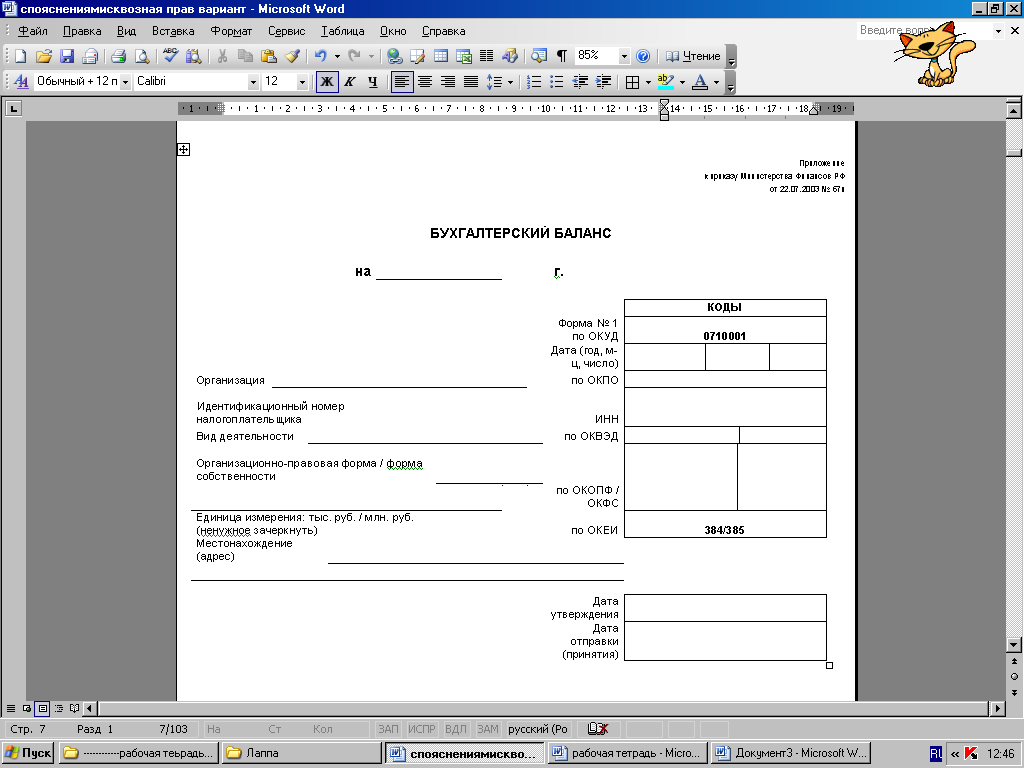Open the line spacing dropdown arrow
Screen dimensions: 1024x768
pyautogui.click(x=510, y=82)
